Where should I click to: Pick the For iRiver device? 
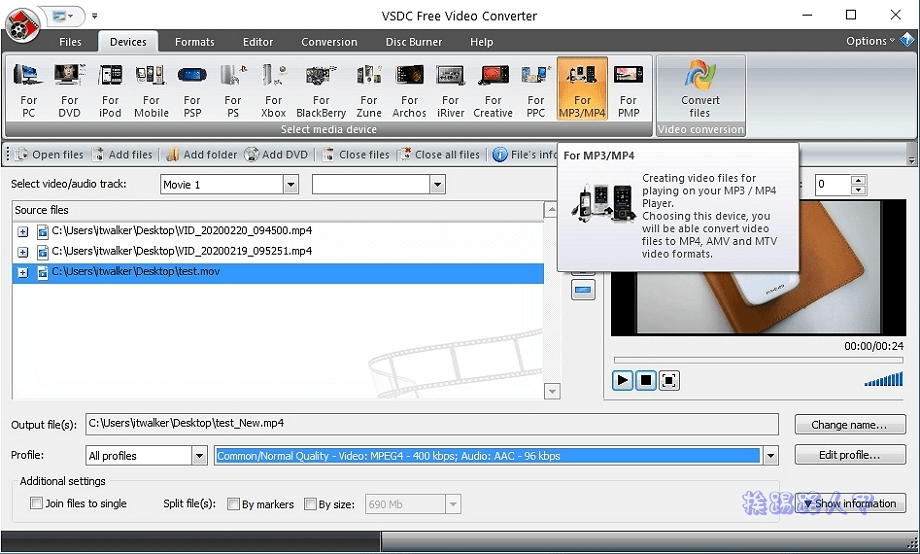[450, 90]
